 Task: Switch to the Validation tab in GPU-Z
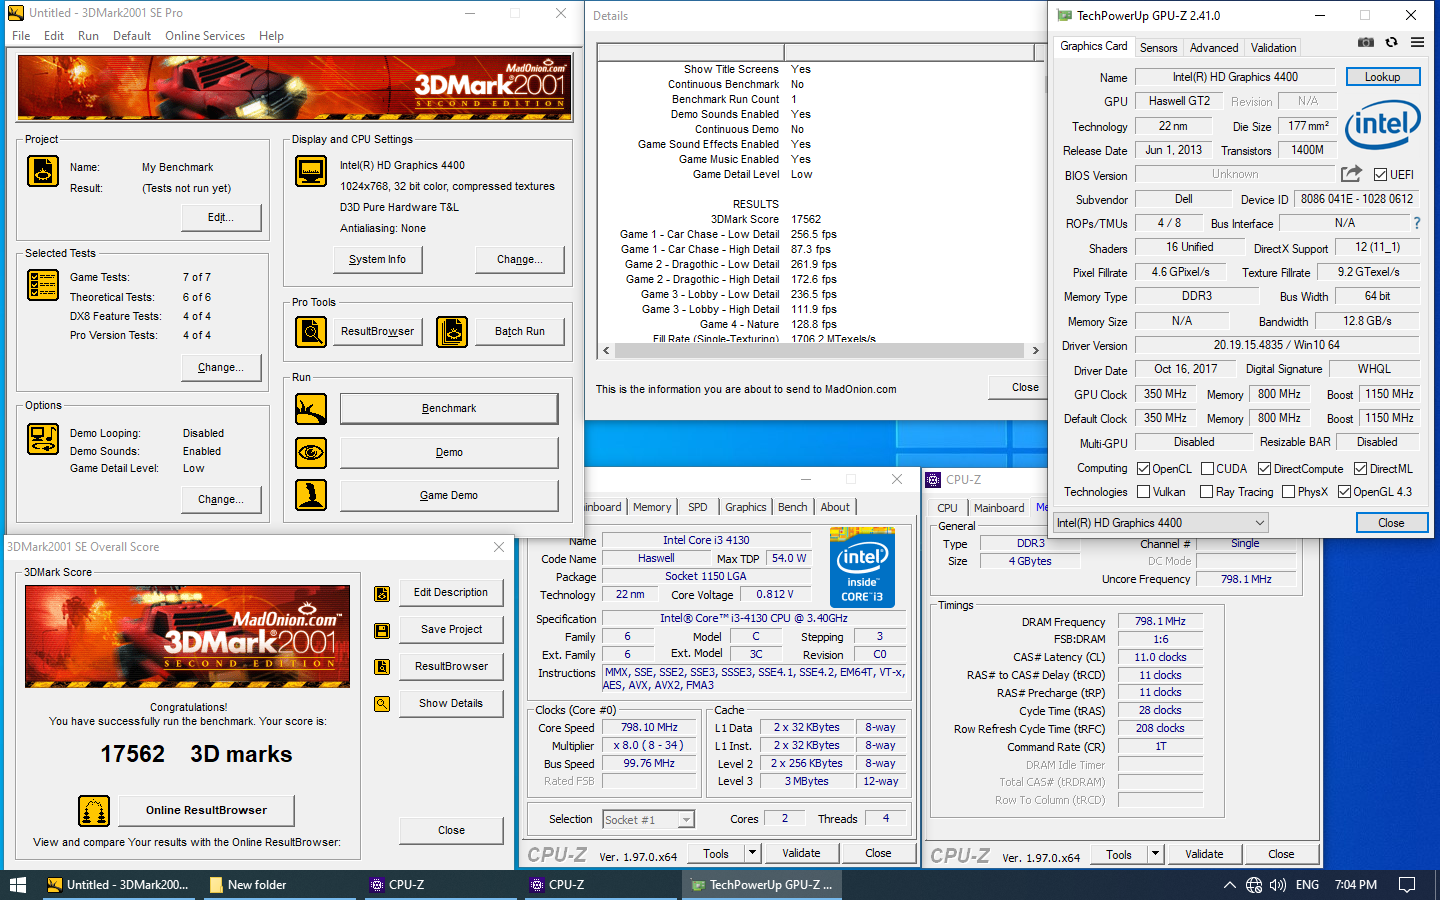1273,48
